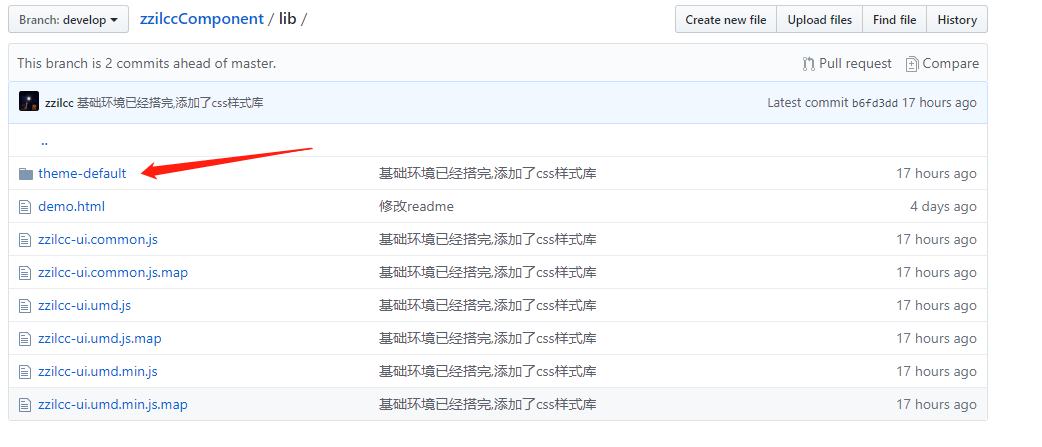This screenshot has height=447, width=1042.
Task: Click the zzilcc-ui.umd.min.js.map file icon
Action: pyautogui.click(x=26, y=405)
